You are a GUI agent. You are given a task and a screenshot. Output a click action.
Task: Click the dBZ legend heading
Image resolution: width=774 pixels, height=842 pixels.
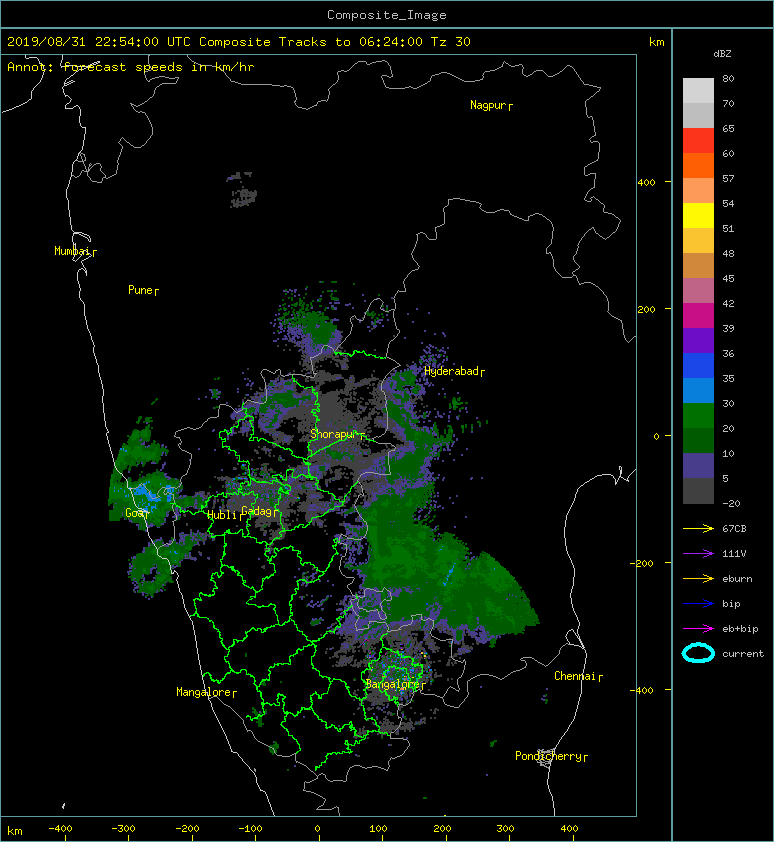[722, 54]
